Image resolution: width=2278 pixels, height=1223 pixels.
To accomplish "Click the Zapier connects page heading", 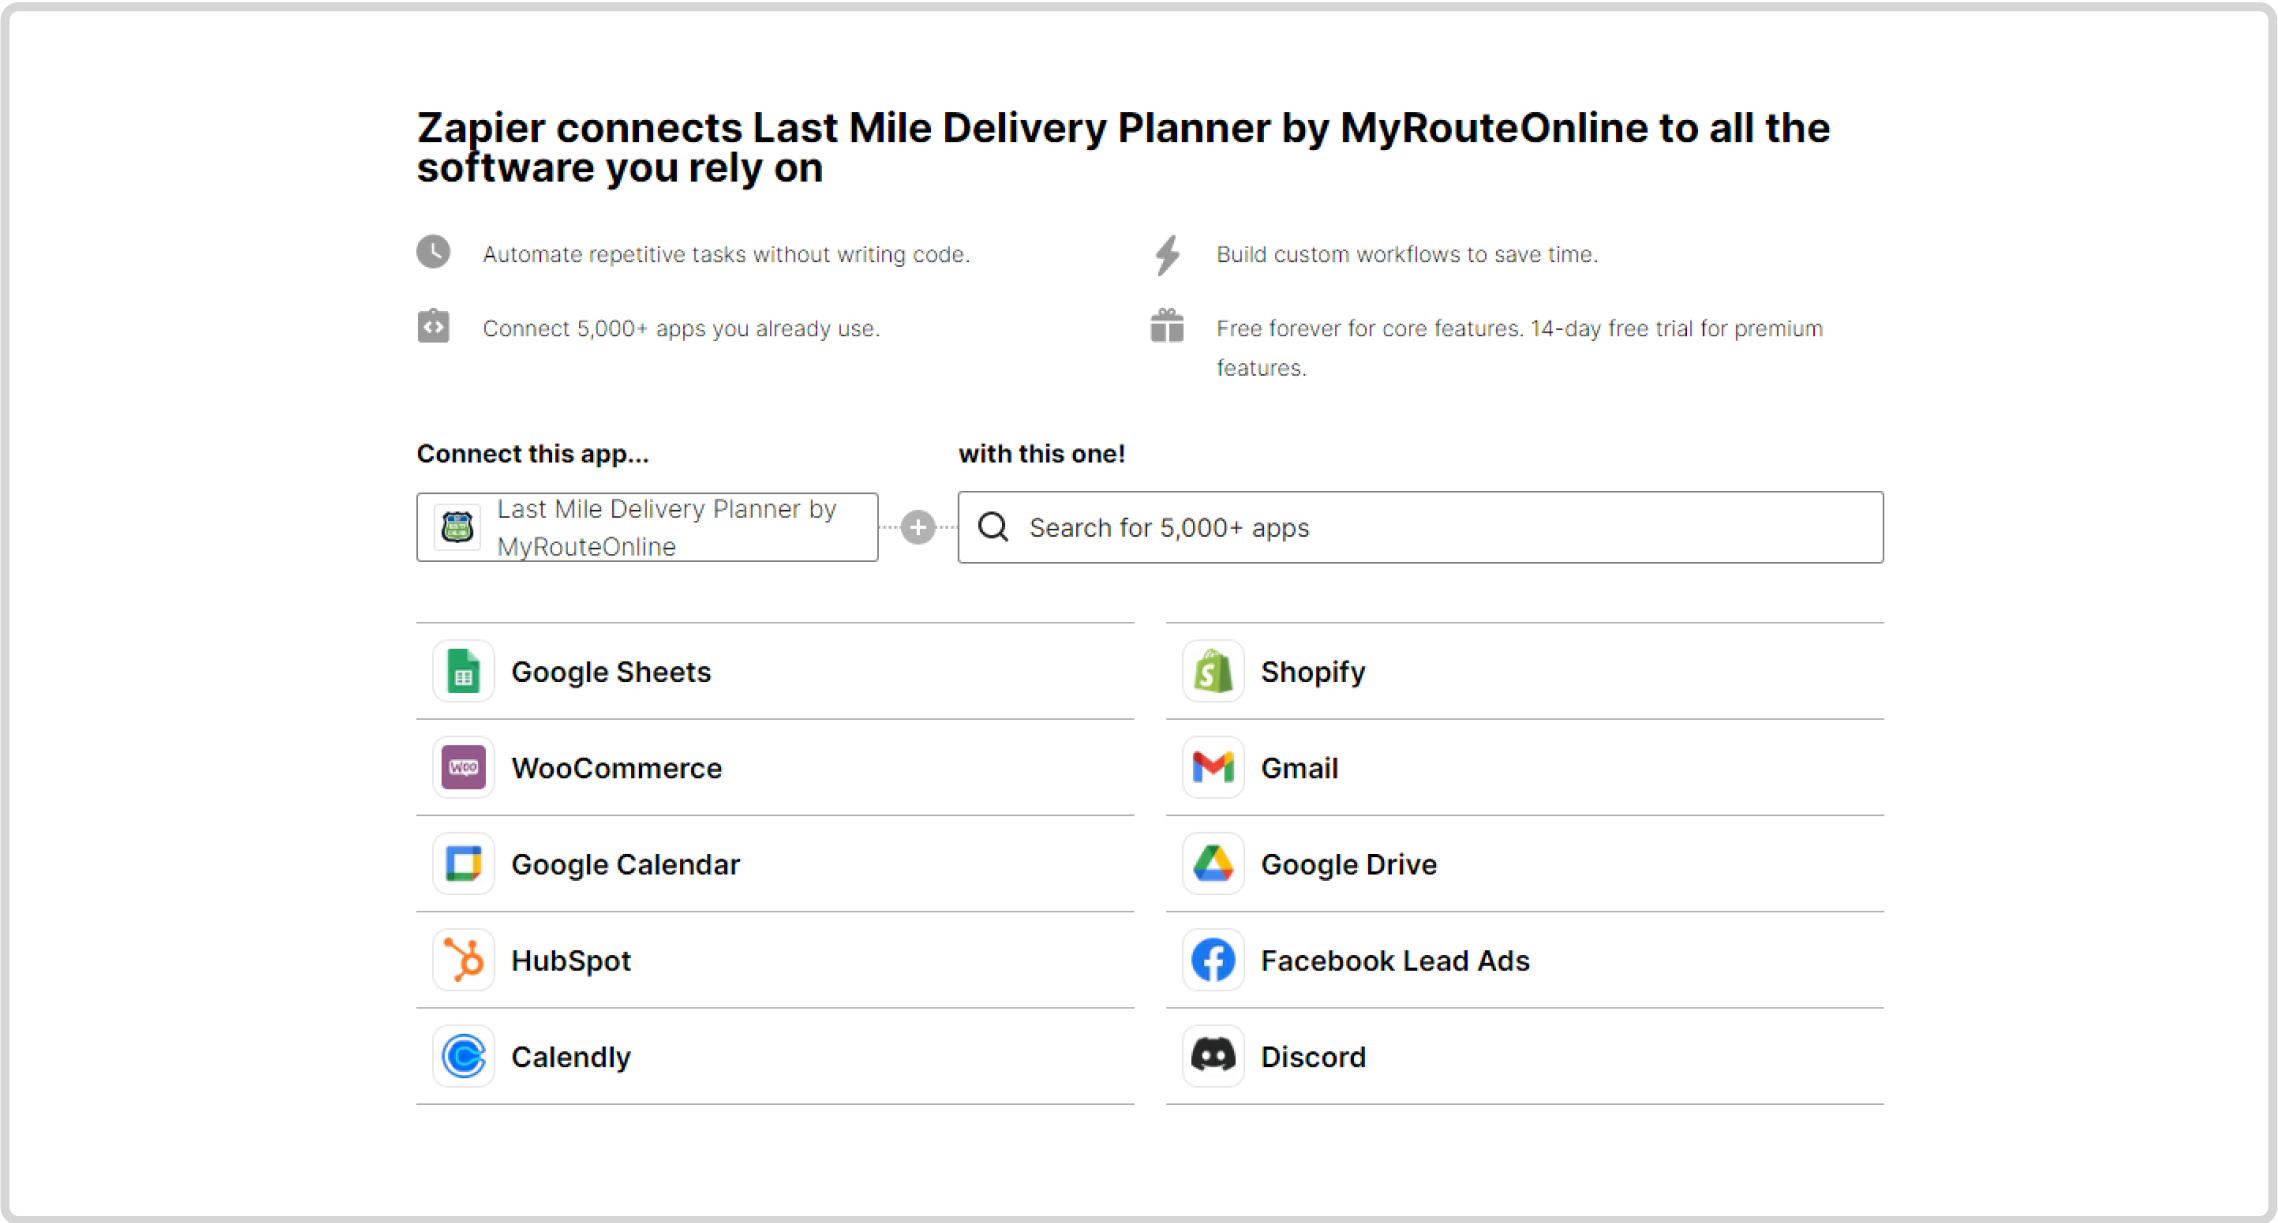I will click(x=1123, y=147).
